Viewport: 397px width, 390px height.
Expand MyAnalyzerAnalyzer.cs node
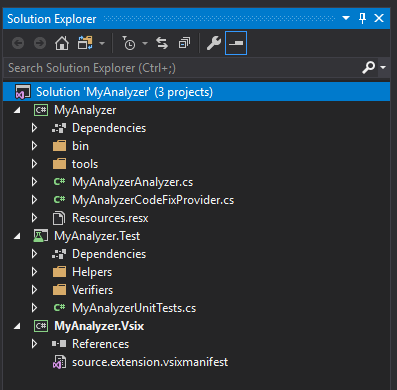[x=34, y=182]
